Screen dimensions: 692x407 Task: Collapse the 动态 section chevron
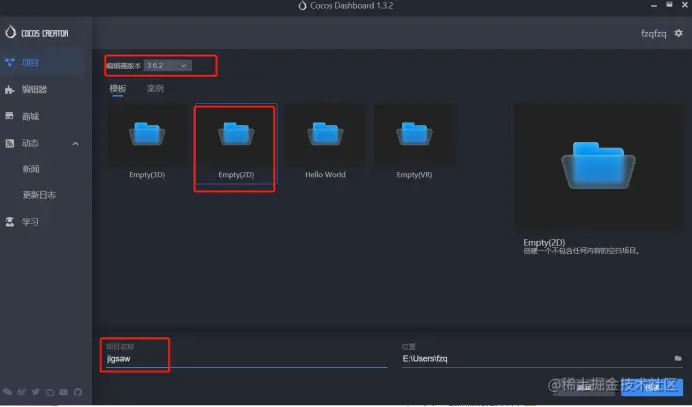pos(75,143)
